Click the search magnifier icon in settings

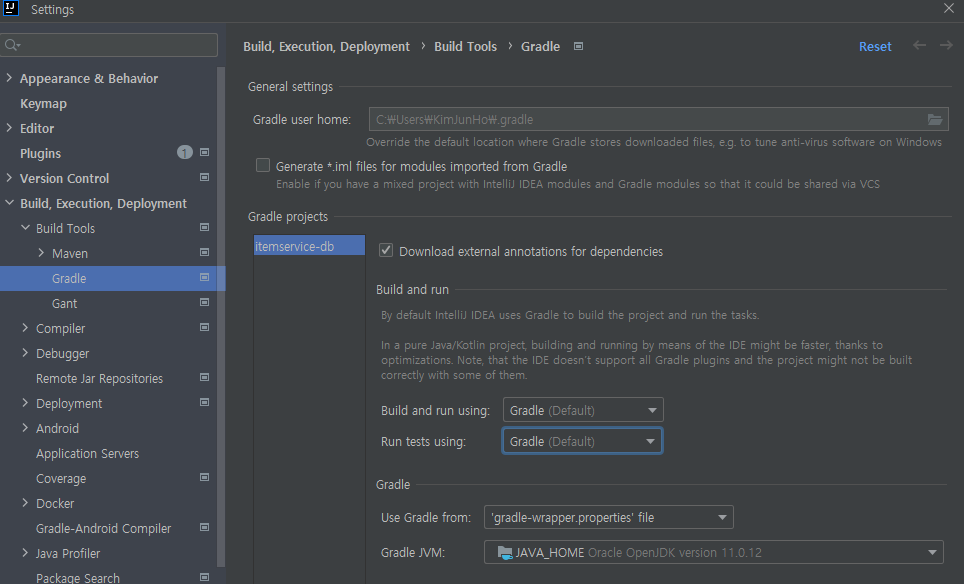point(12,45)
